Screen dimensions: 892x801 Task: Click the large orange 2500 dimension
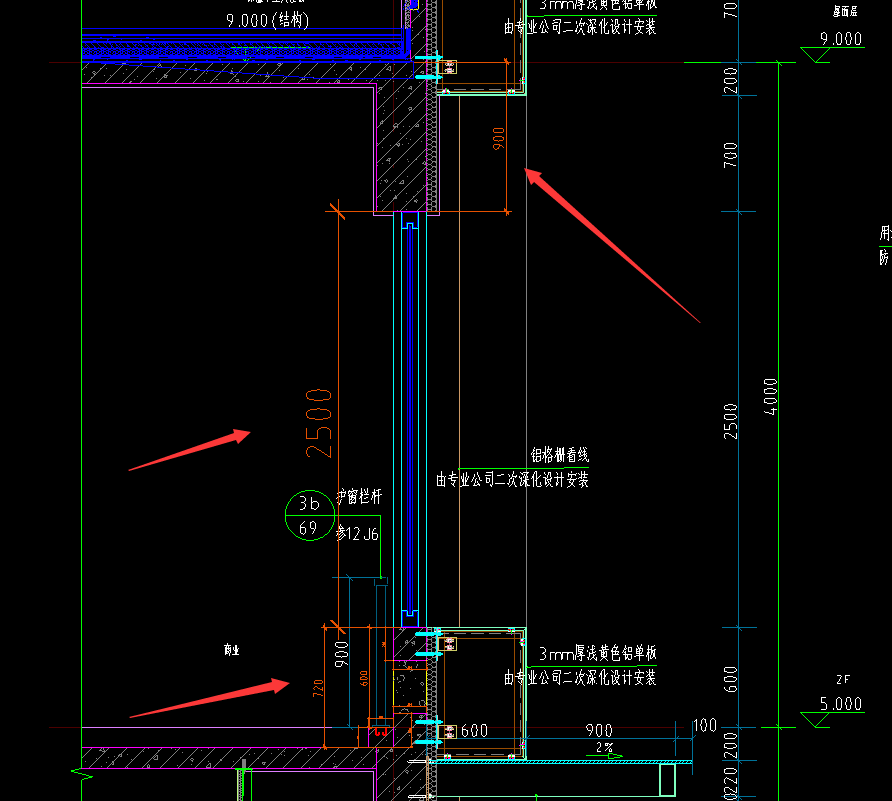319,423
